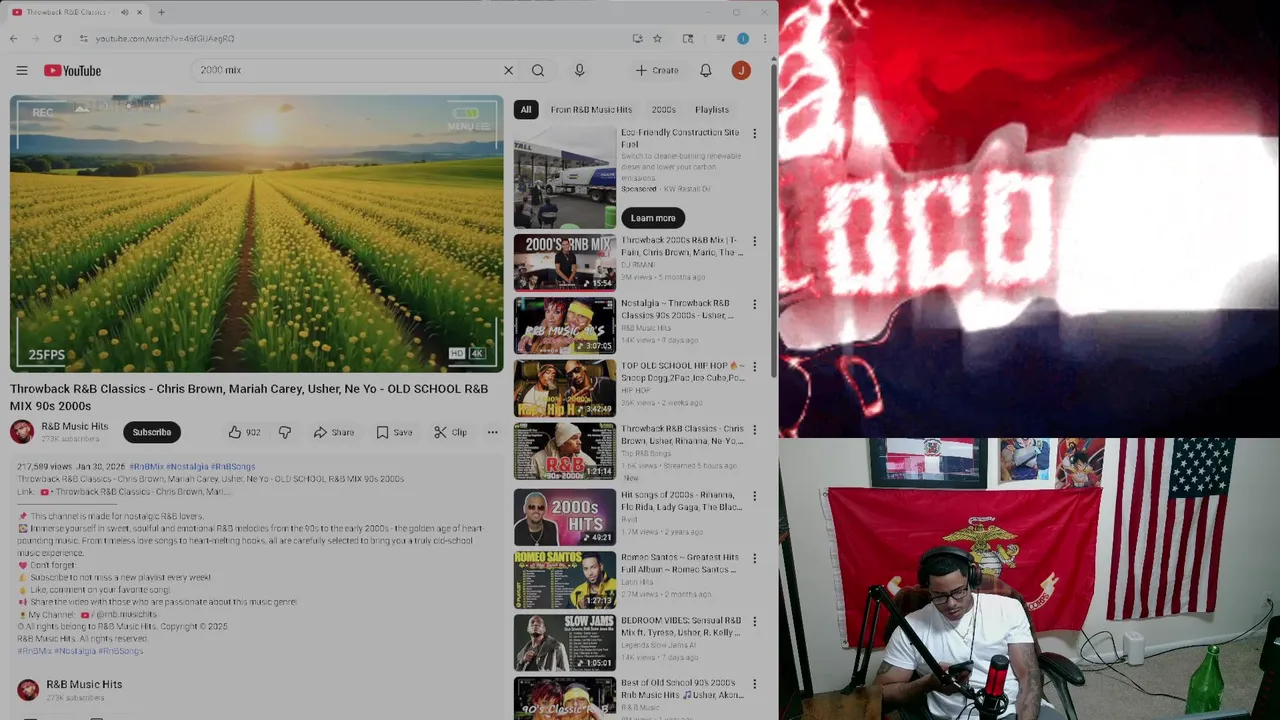Open the browser three-dot menu
Screen dimensions: 1280x720
pos(765,38)
